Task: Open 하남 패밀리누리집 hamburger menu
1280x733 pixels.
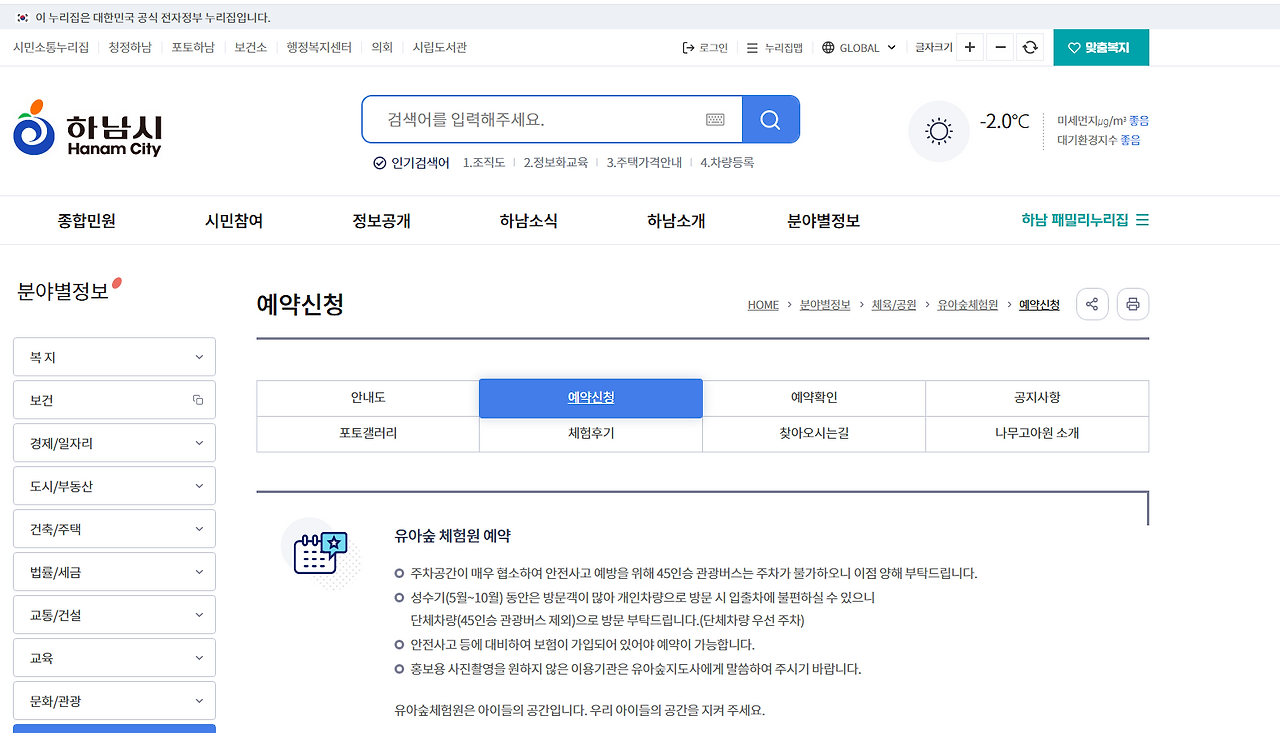Action: coord(1085,220)
